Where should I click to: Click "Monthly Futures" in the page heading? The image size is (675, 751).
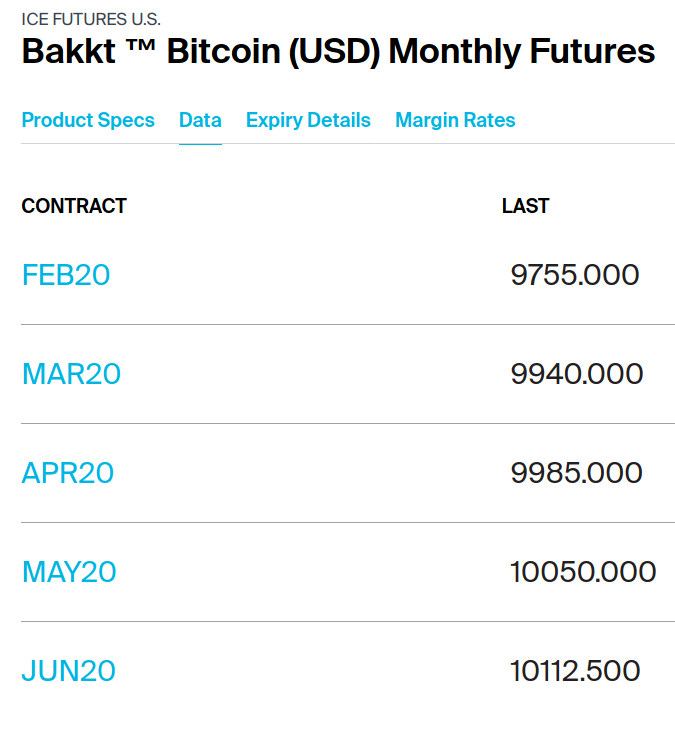pos(522,51)
